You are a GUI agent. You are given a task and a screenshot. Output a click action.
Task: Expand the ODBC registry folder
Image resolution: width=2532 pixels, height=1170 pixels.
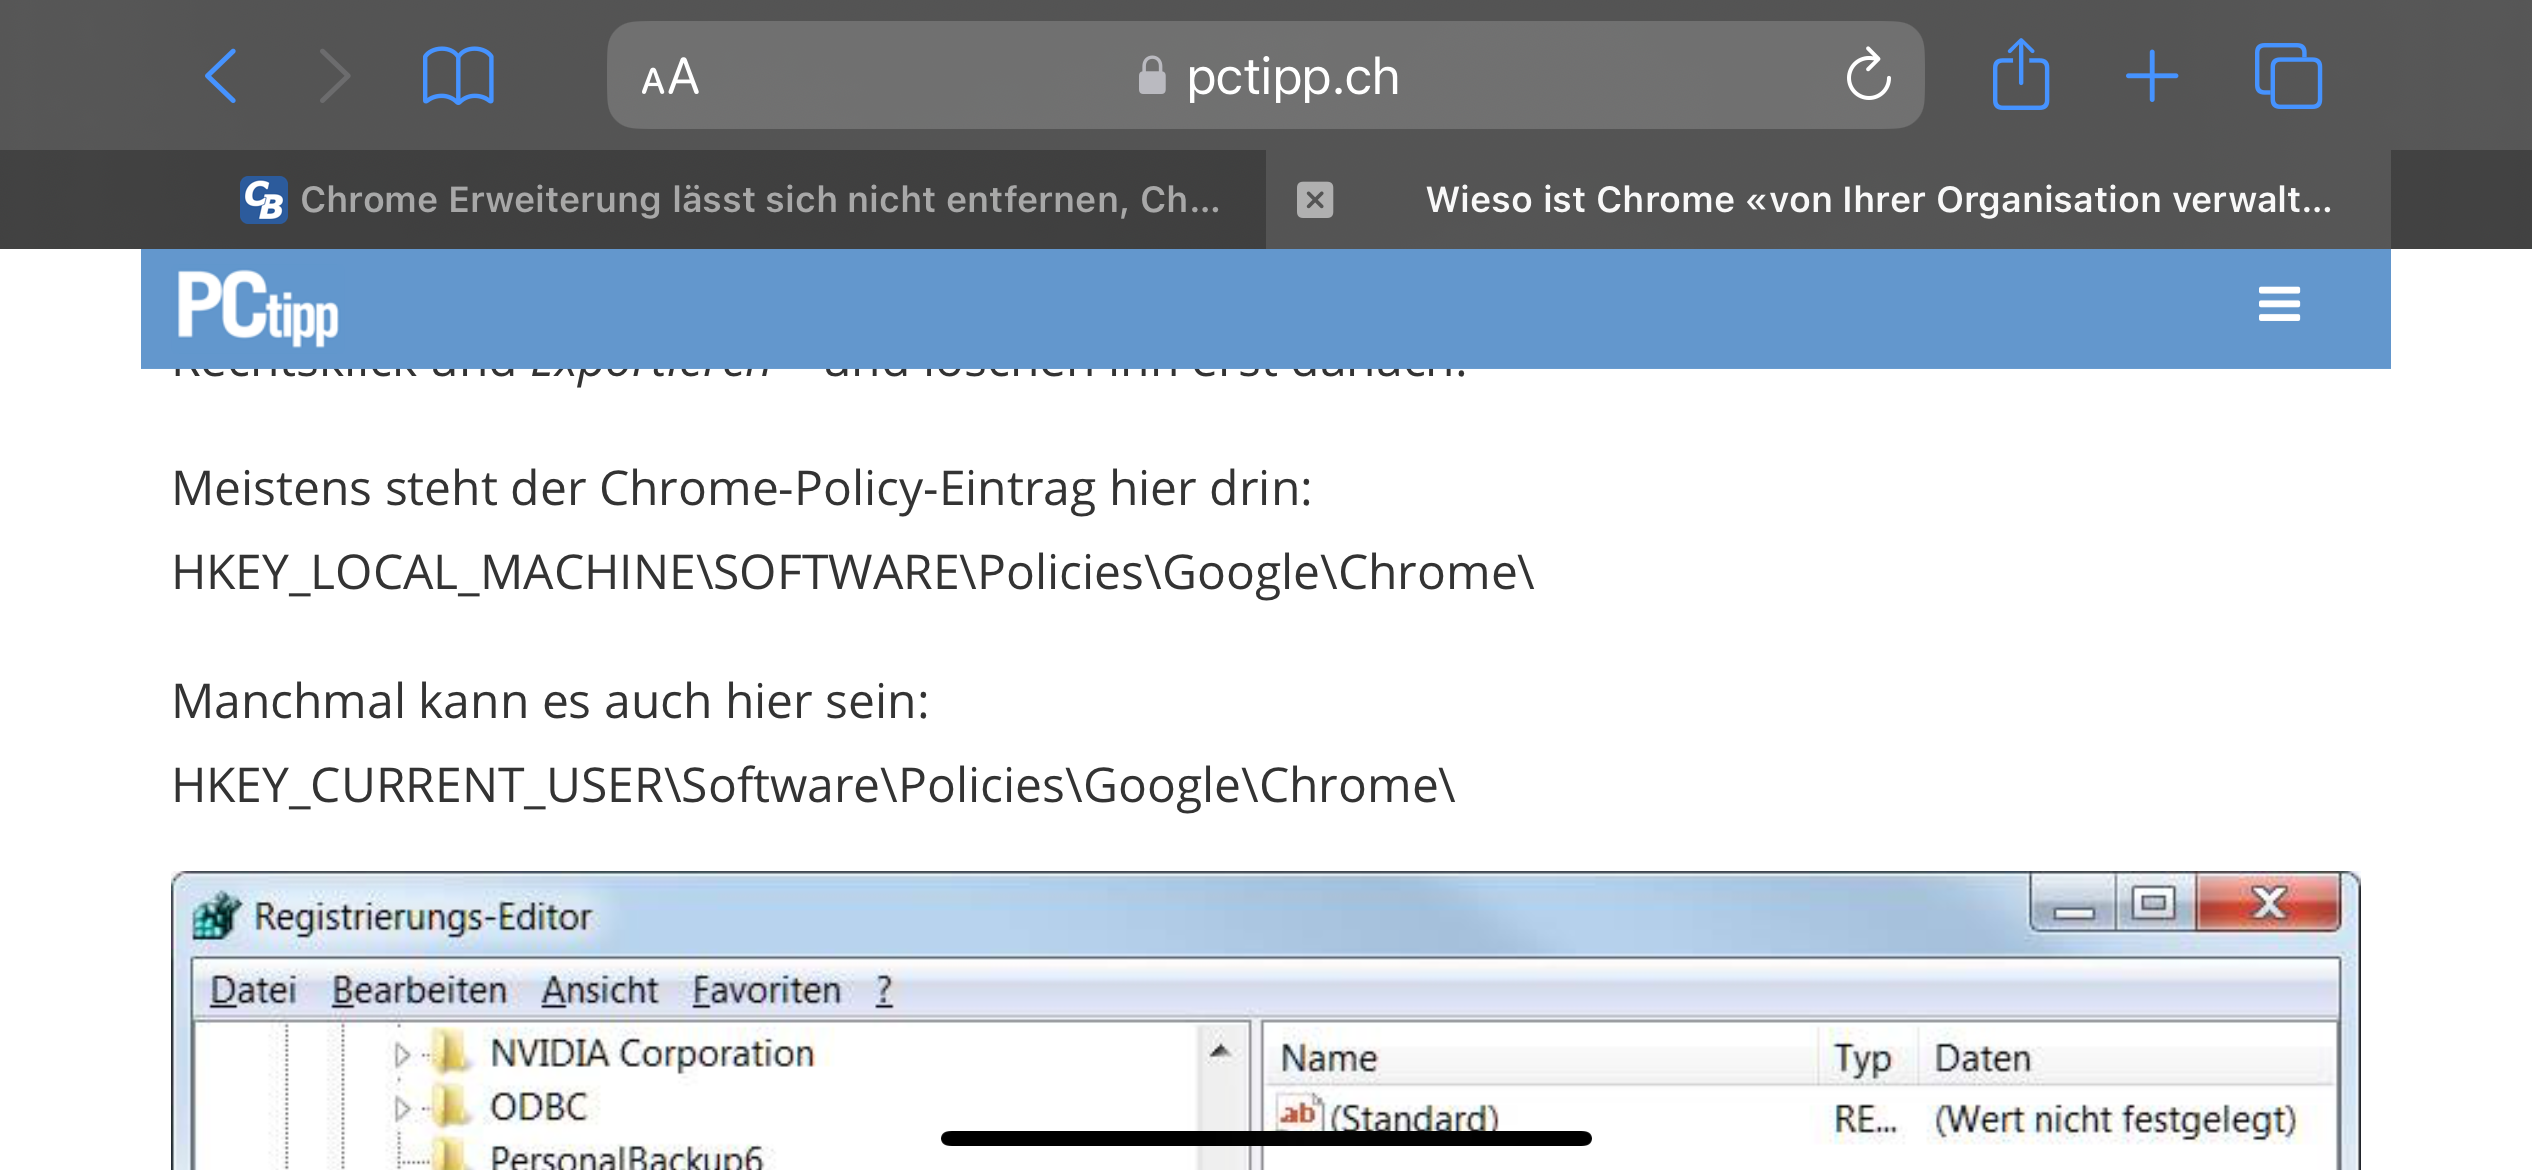(x=402, y=1108)
